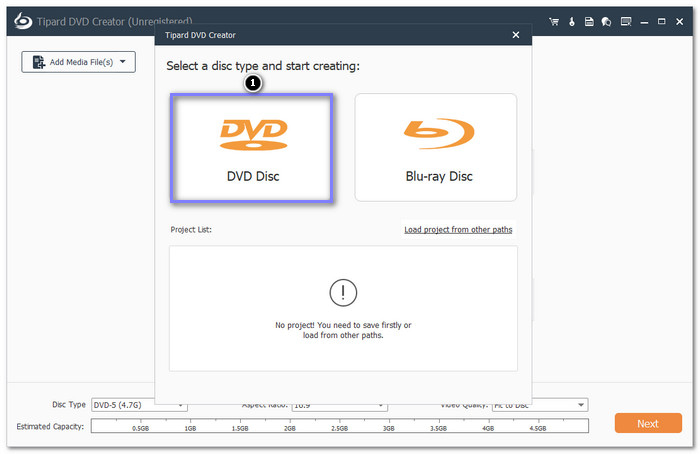
Task: Click the monitor menu icon in title bar
Action: tap(626, 21)
